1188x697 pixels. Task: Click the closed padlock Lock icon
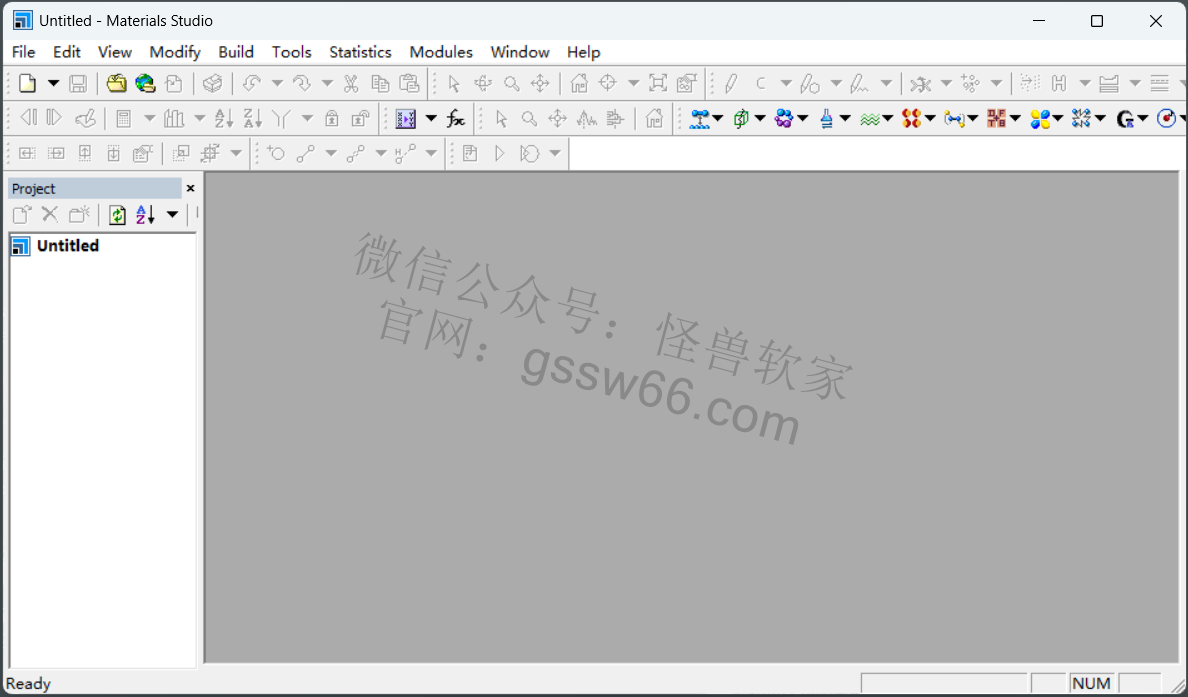[x=332, y=118]
